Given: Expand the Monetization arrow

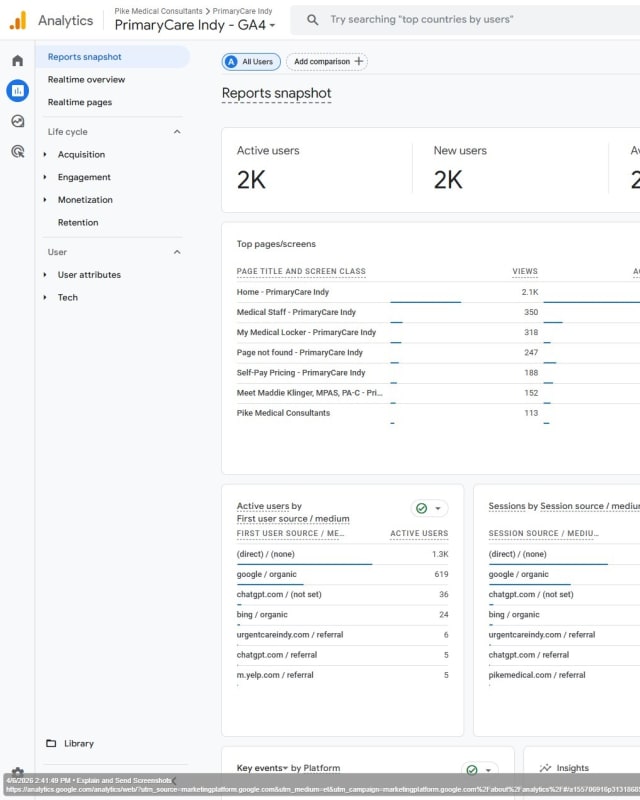Looking at the screenshot, I should (x=45, y=199).
